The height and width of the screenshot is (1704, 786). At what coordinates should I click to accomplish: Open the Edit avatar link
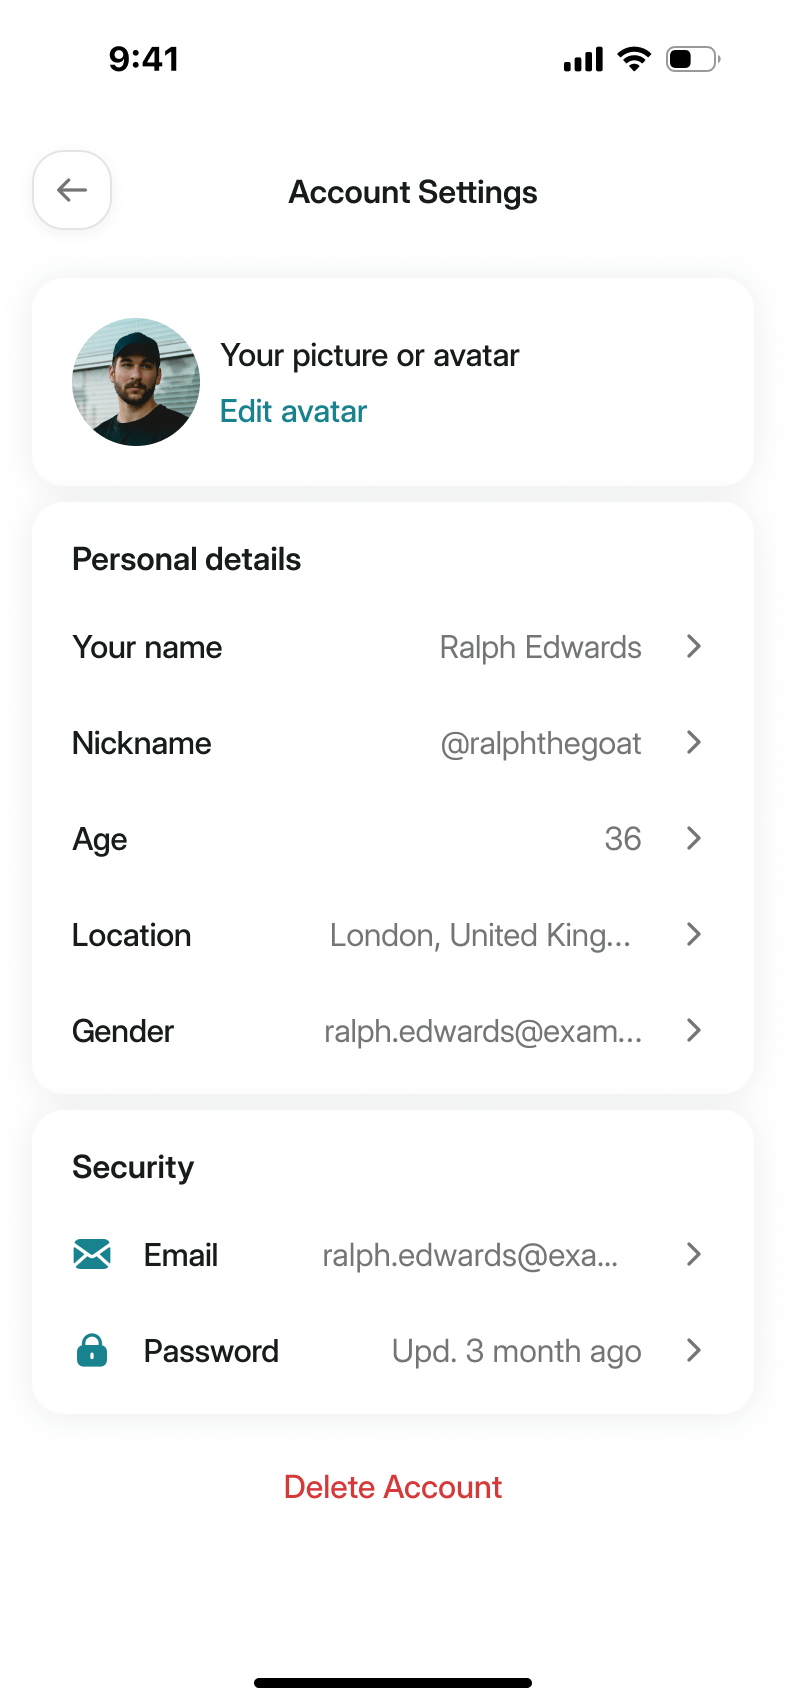pyautogui.click(x=293, y=411)
